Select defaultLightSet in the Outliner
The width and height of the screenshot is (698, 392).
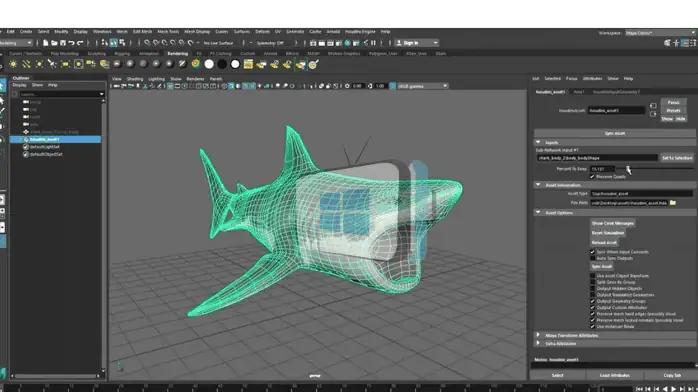[45, 147]
